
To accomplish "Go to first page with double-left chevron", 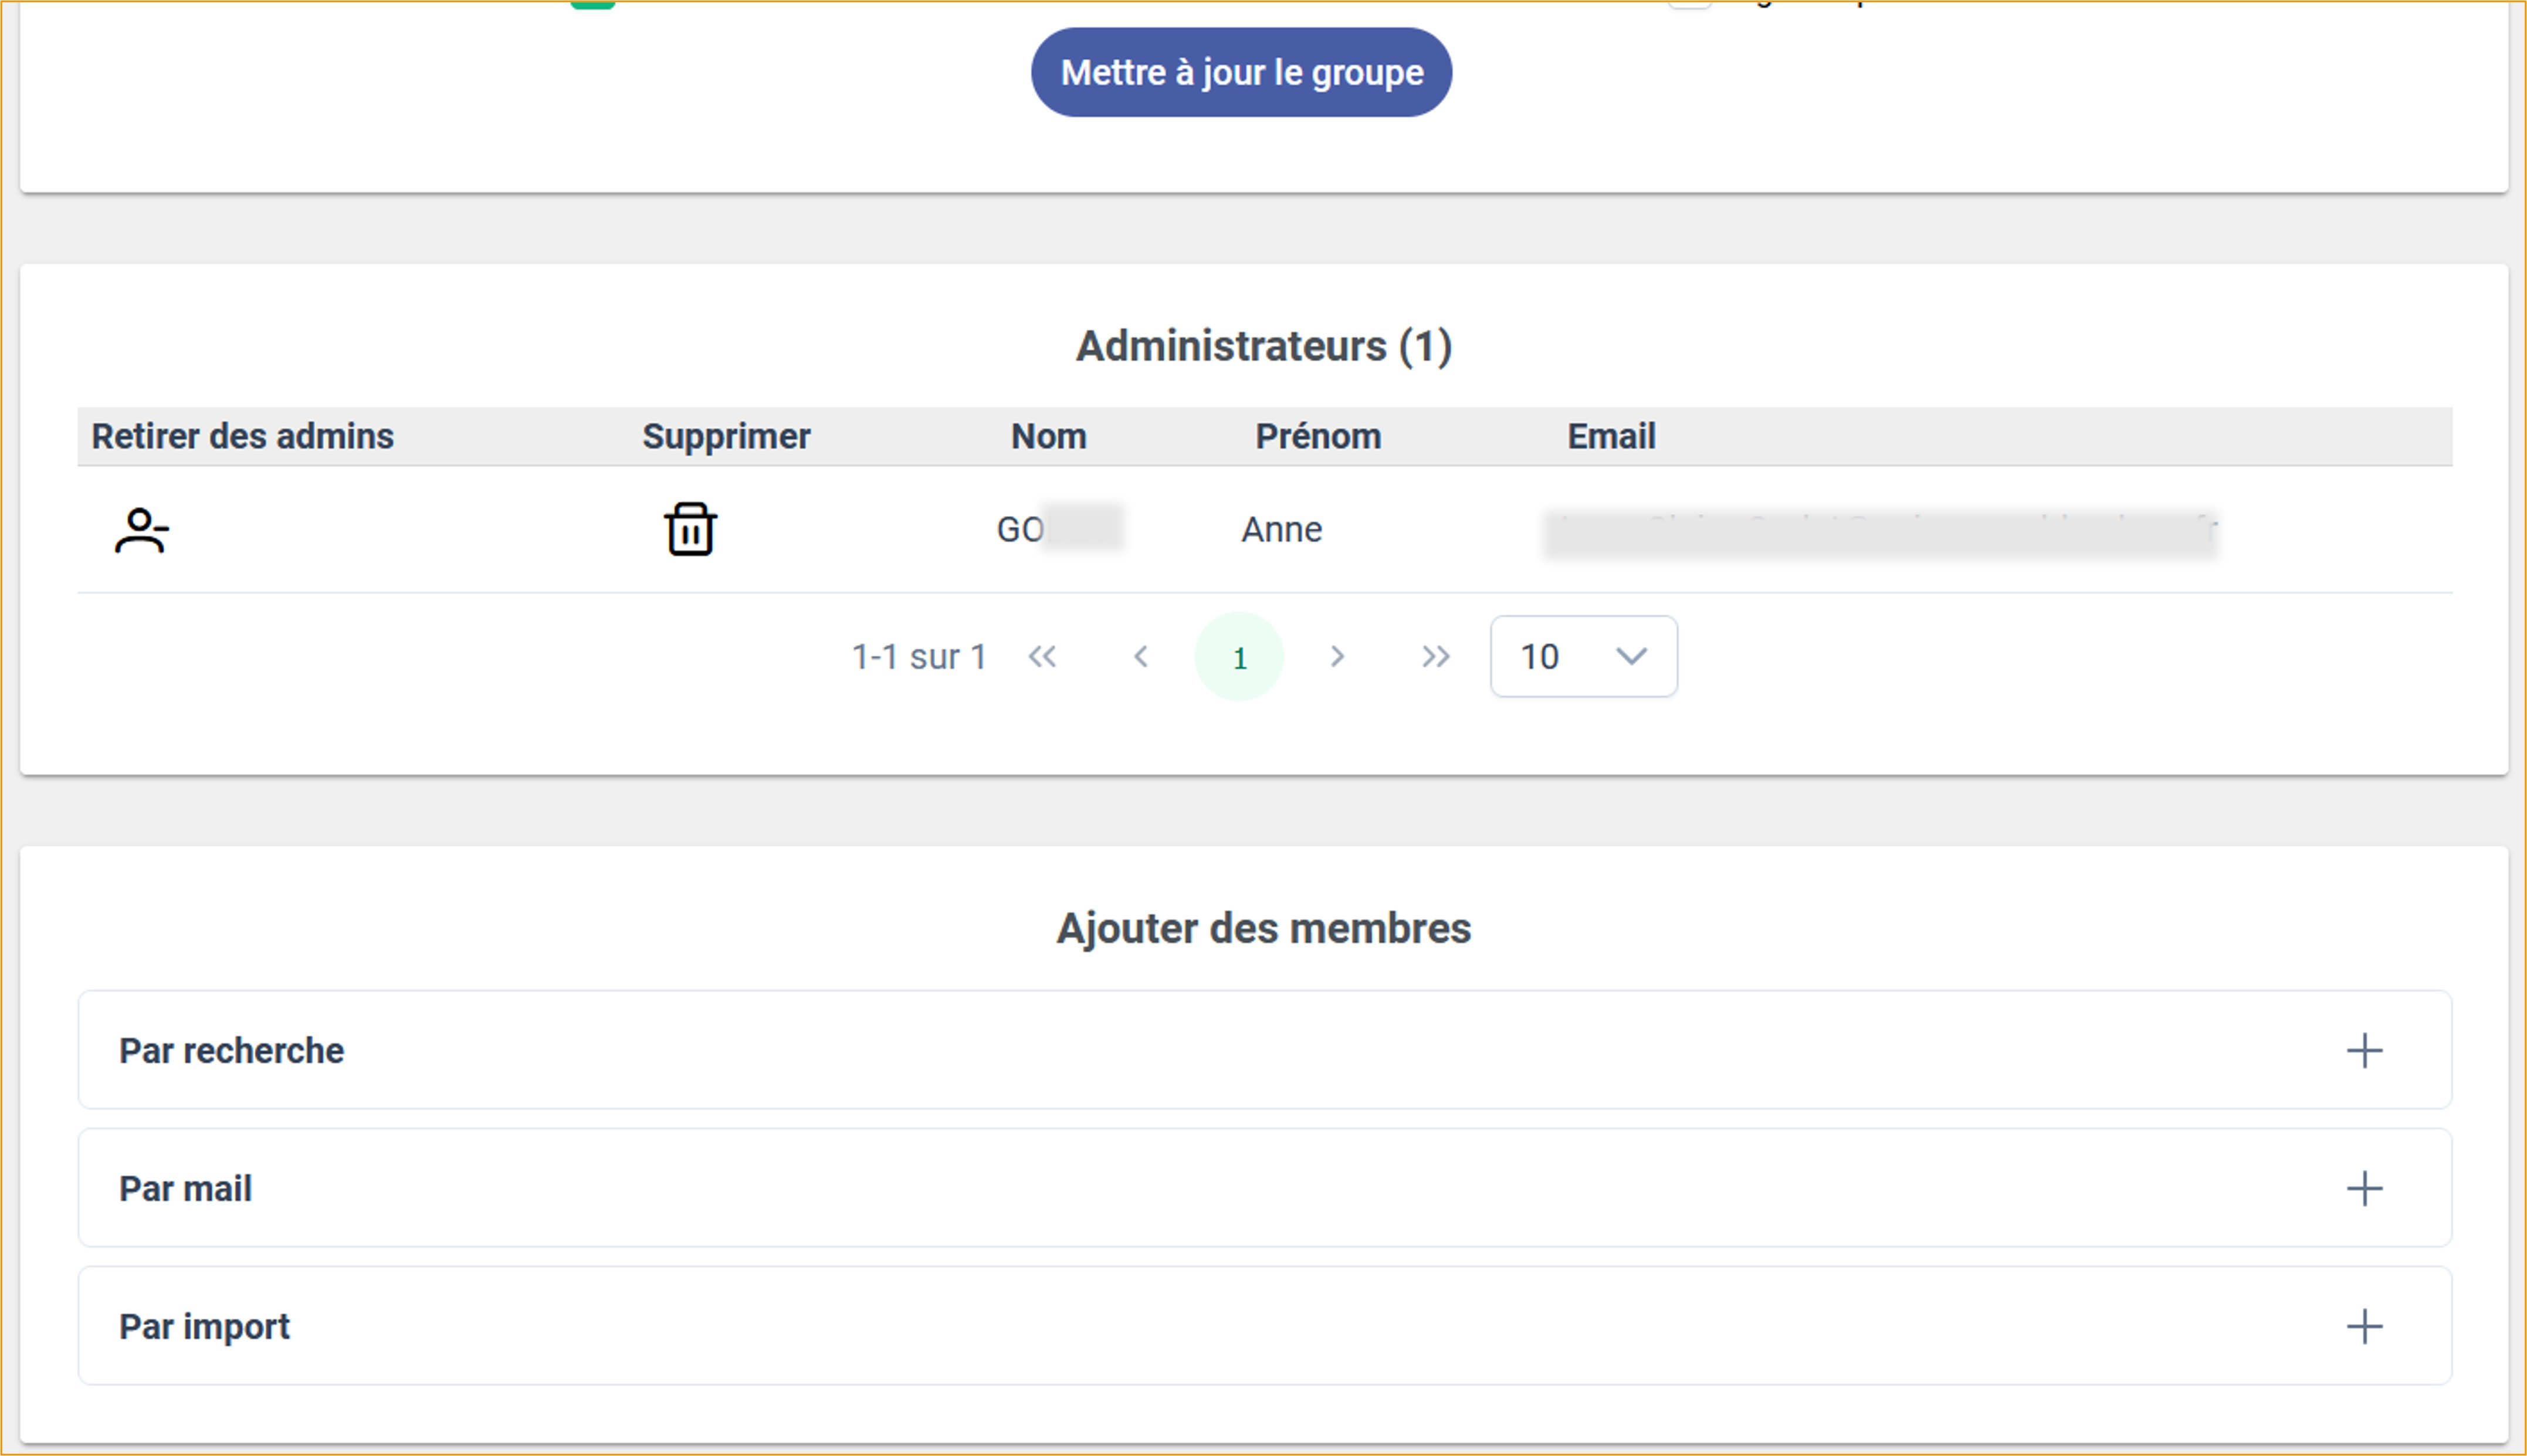I will [1042, 657].
